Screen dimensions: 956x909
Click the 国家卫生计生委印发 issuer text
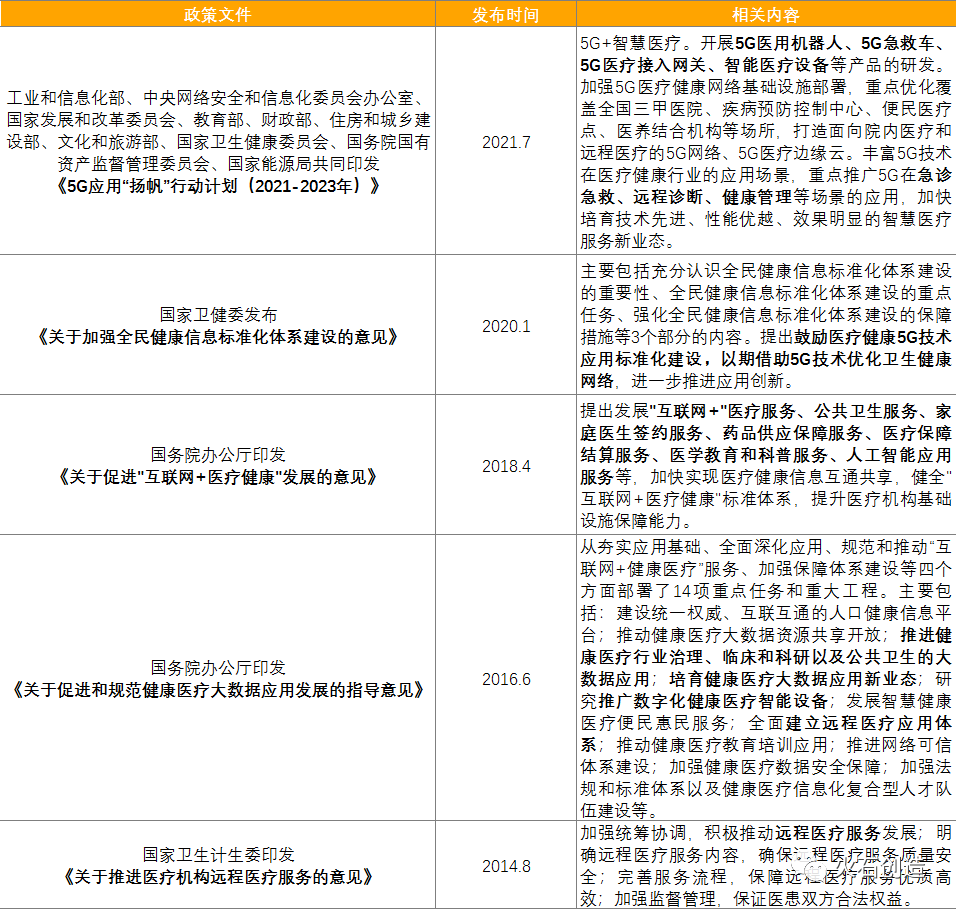point(218,855)
